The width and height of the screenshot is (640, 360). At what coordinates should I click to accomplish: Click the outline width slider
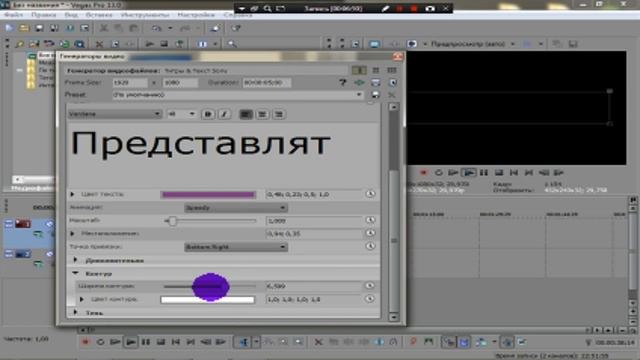(x=209, y=287)
